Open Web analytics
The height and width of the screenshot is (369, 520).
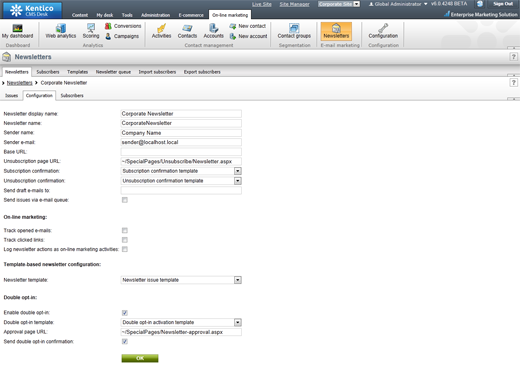pyautogui.click(x=61, y=31)
